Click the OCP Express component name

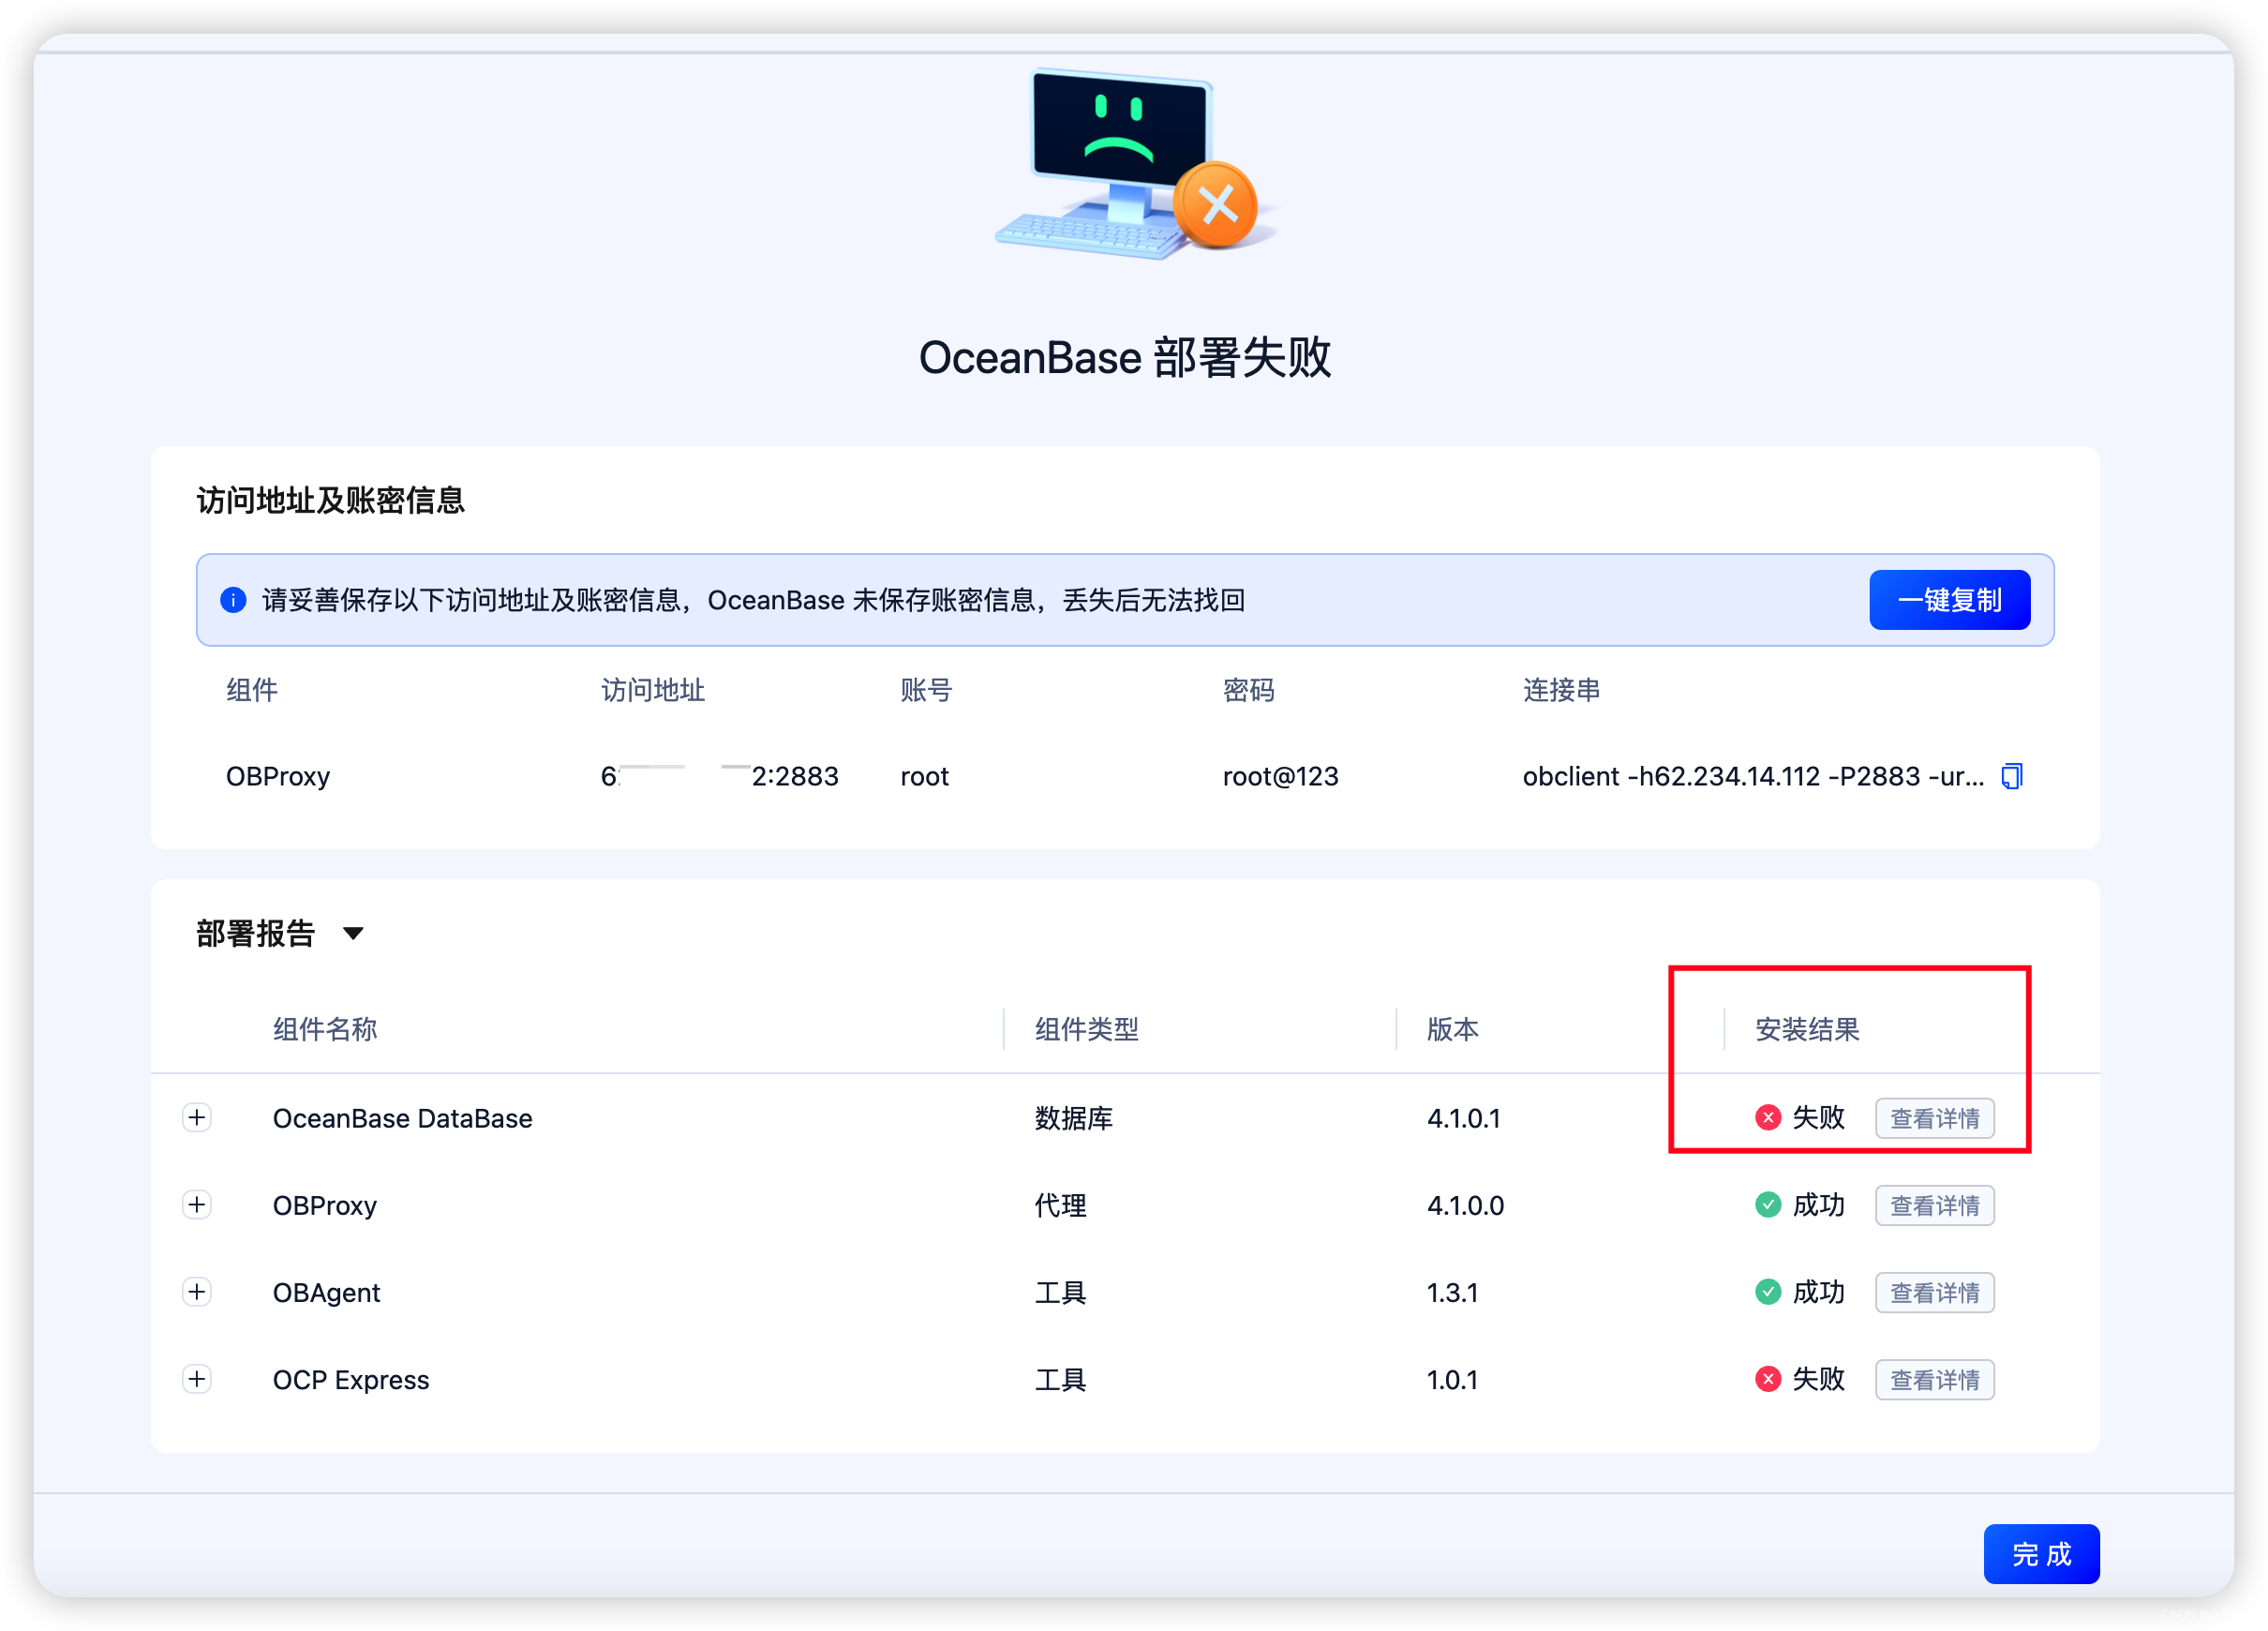[x=351, y=1379]
